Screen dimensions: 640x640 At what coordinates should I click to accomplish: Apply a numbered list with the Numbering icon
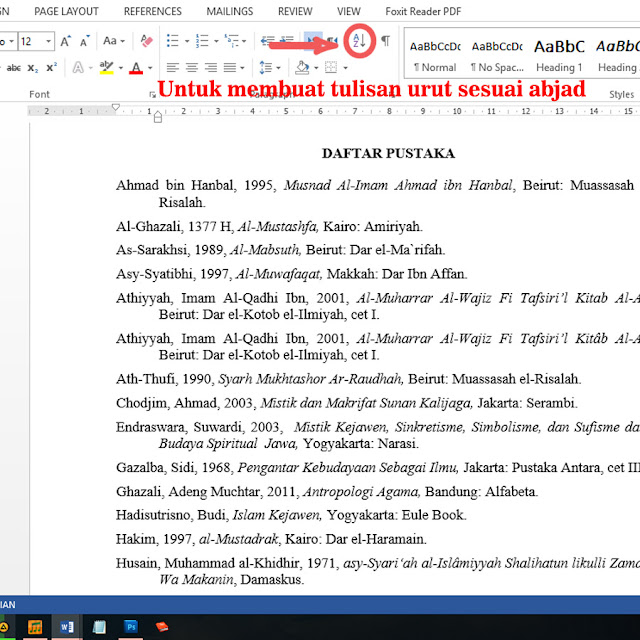202,41
